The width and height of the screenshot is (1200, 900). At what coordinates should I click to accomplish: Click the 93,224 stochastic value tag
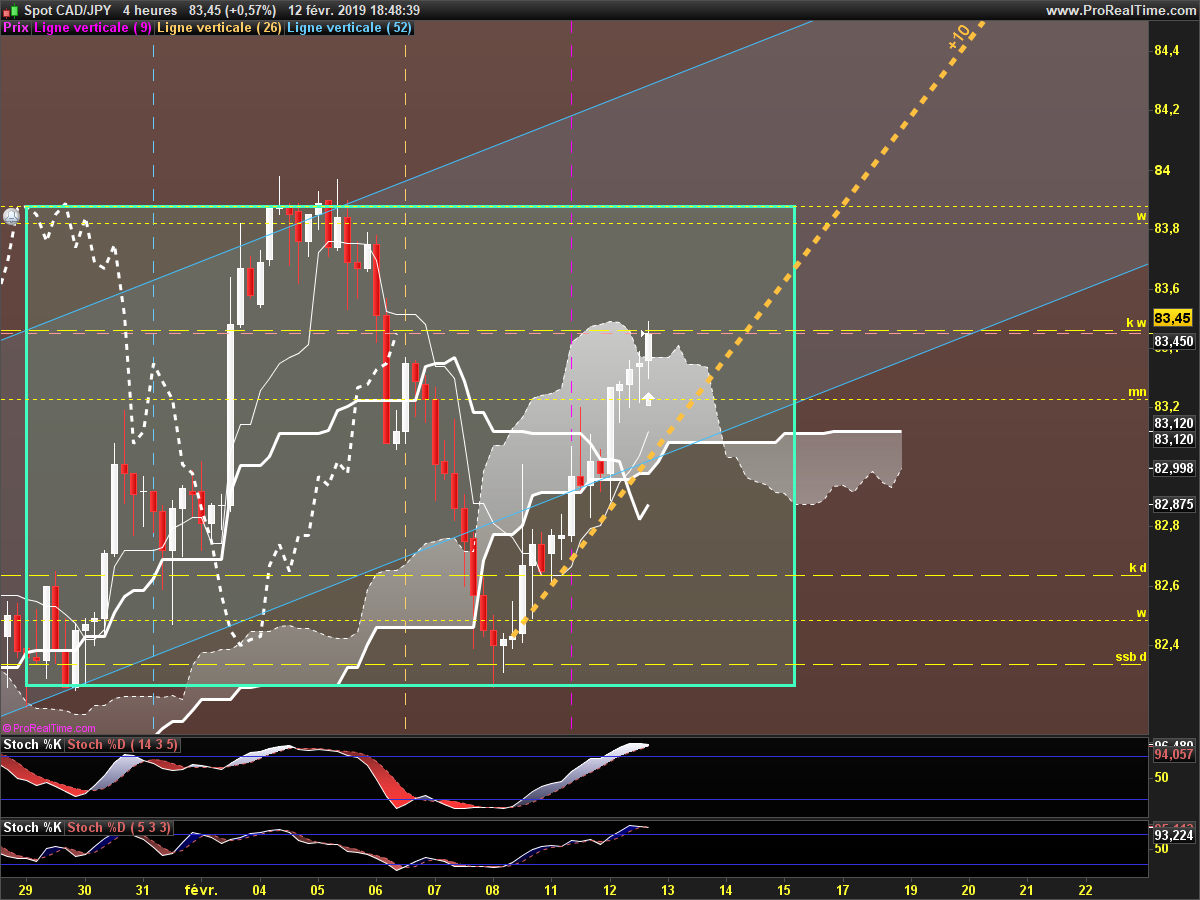[1173, 836]
